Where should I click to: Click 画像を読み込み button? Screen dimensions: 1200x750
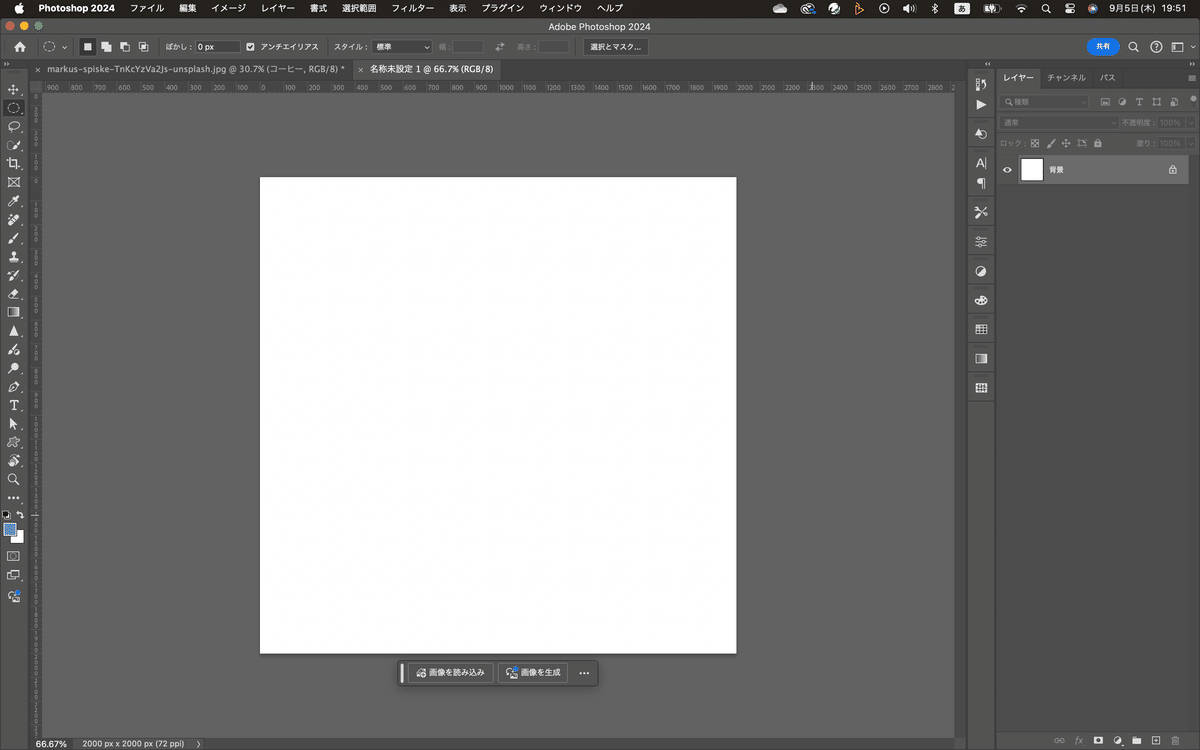[451, 673]
